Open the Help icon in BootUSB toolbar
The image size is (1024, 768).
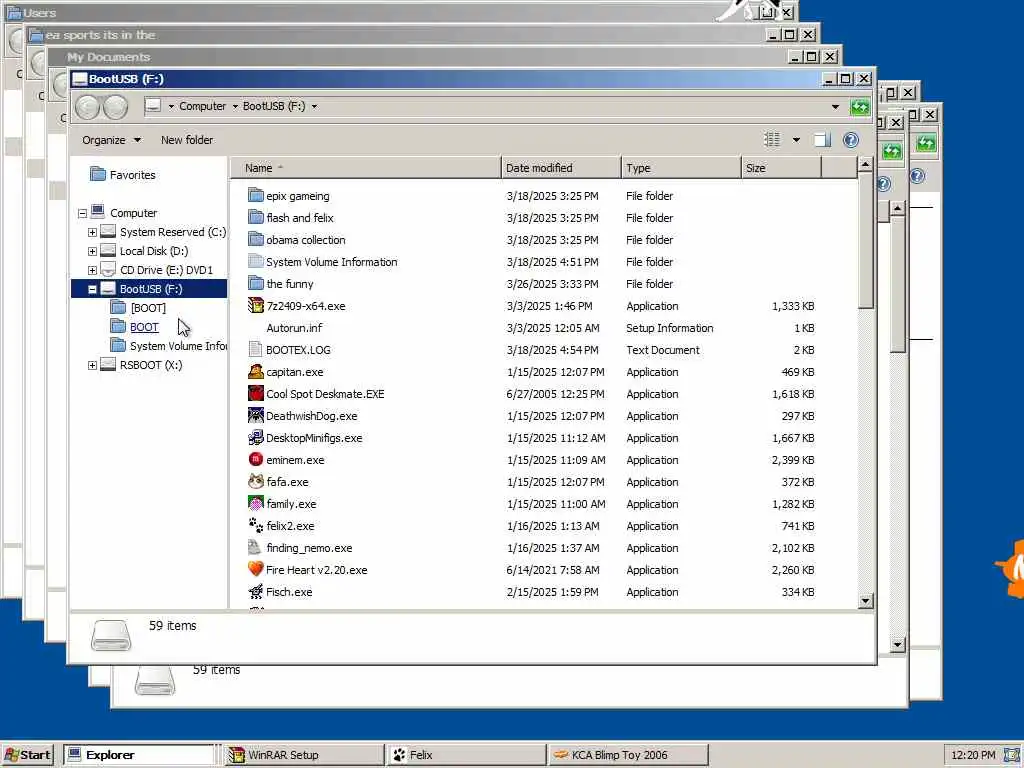tap(850, 140)
